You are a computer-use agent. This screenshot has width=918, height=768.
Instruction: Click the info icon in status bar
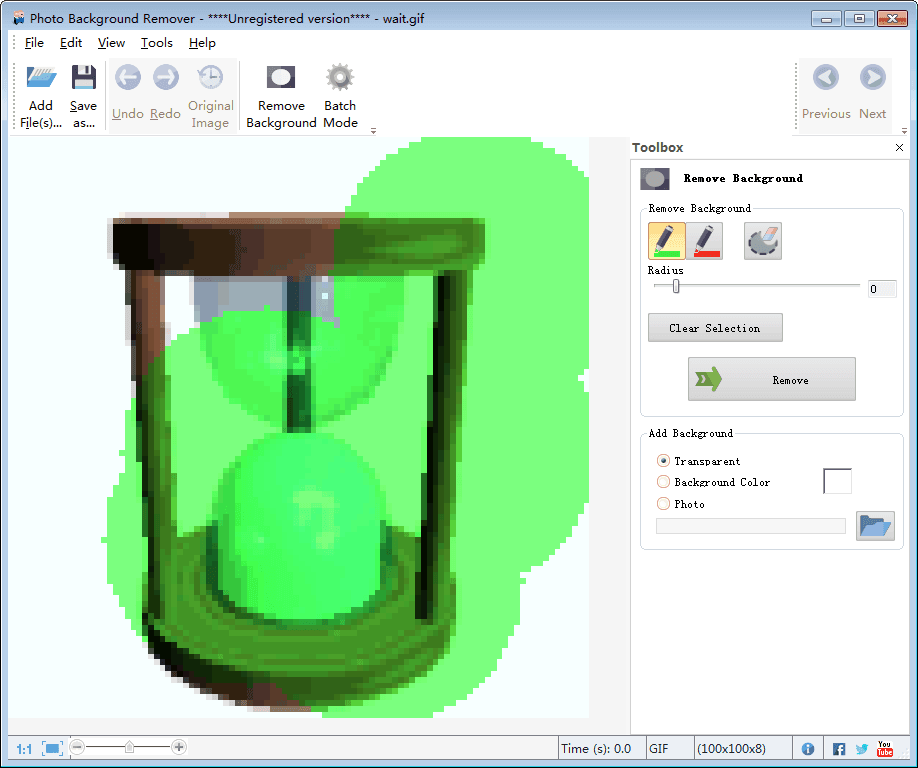point(808,748)
